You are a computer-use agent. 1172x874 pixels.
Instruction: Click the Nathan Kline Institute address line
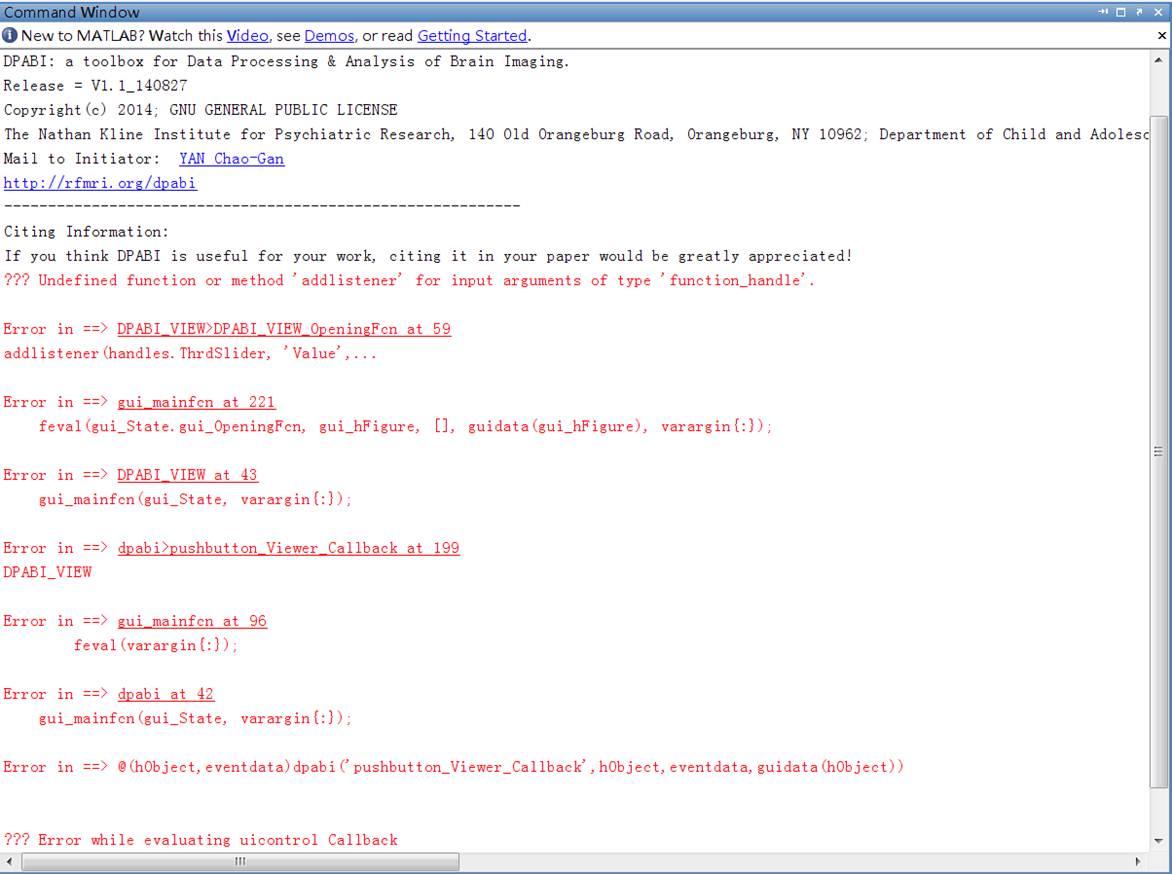576,135
